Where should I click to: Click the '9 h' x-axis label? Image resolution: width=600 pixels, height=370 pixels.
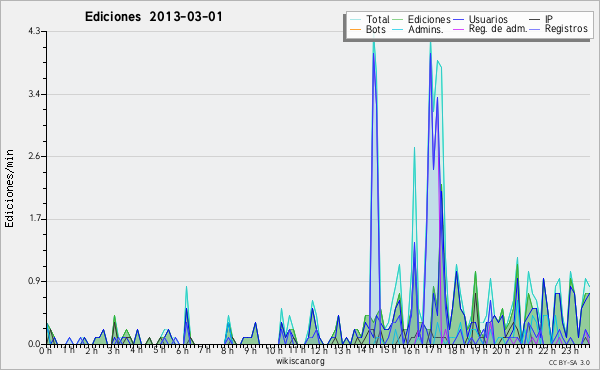coord(250,351)
